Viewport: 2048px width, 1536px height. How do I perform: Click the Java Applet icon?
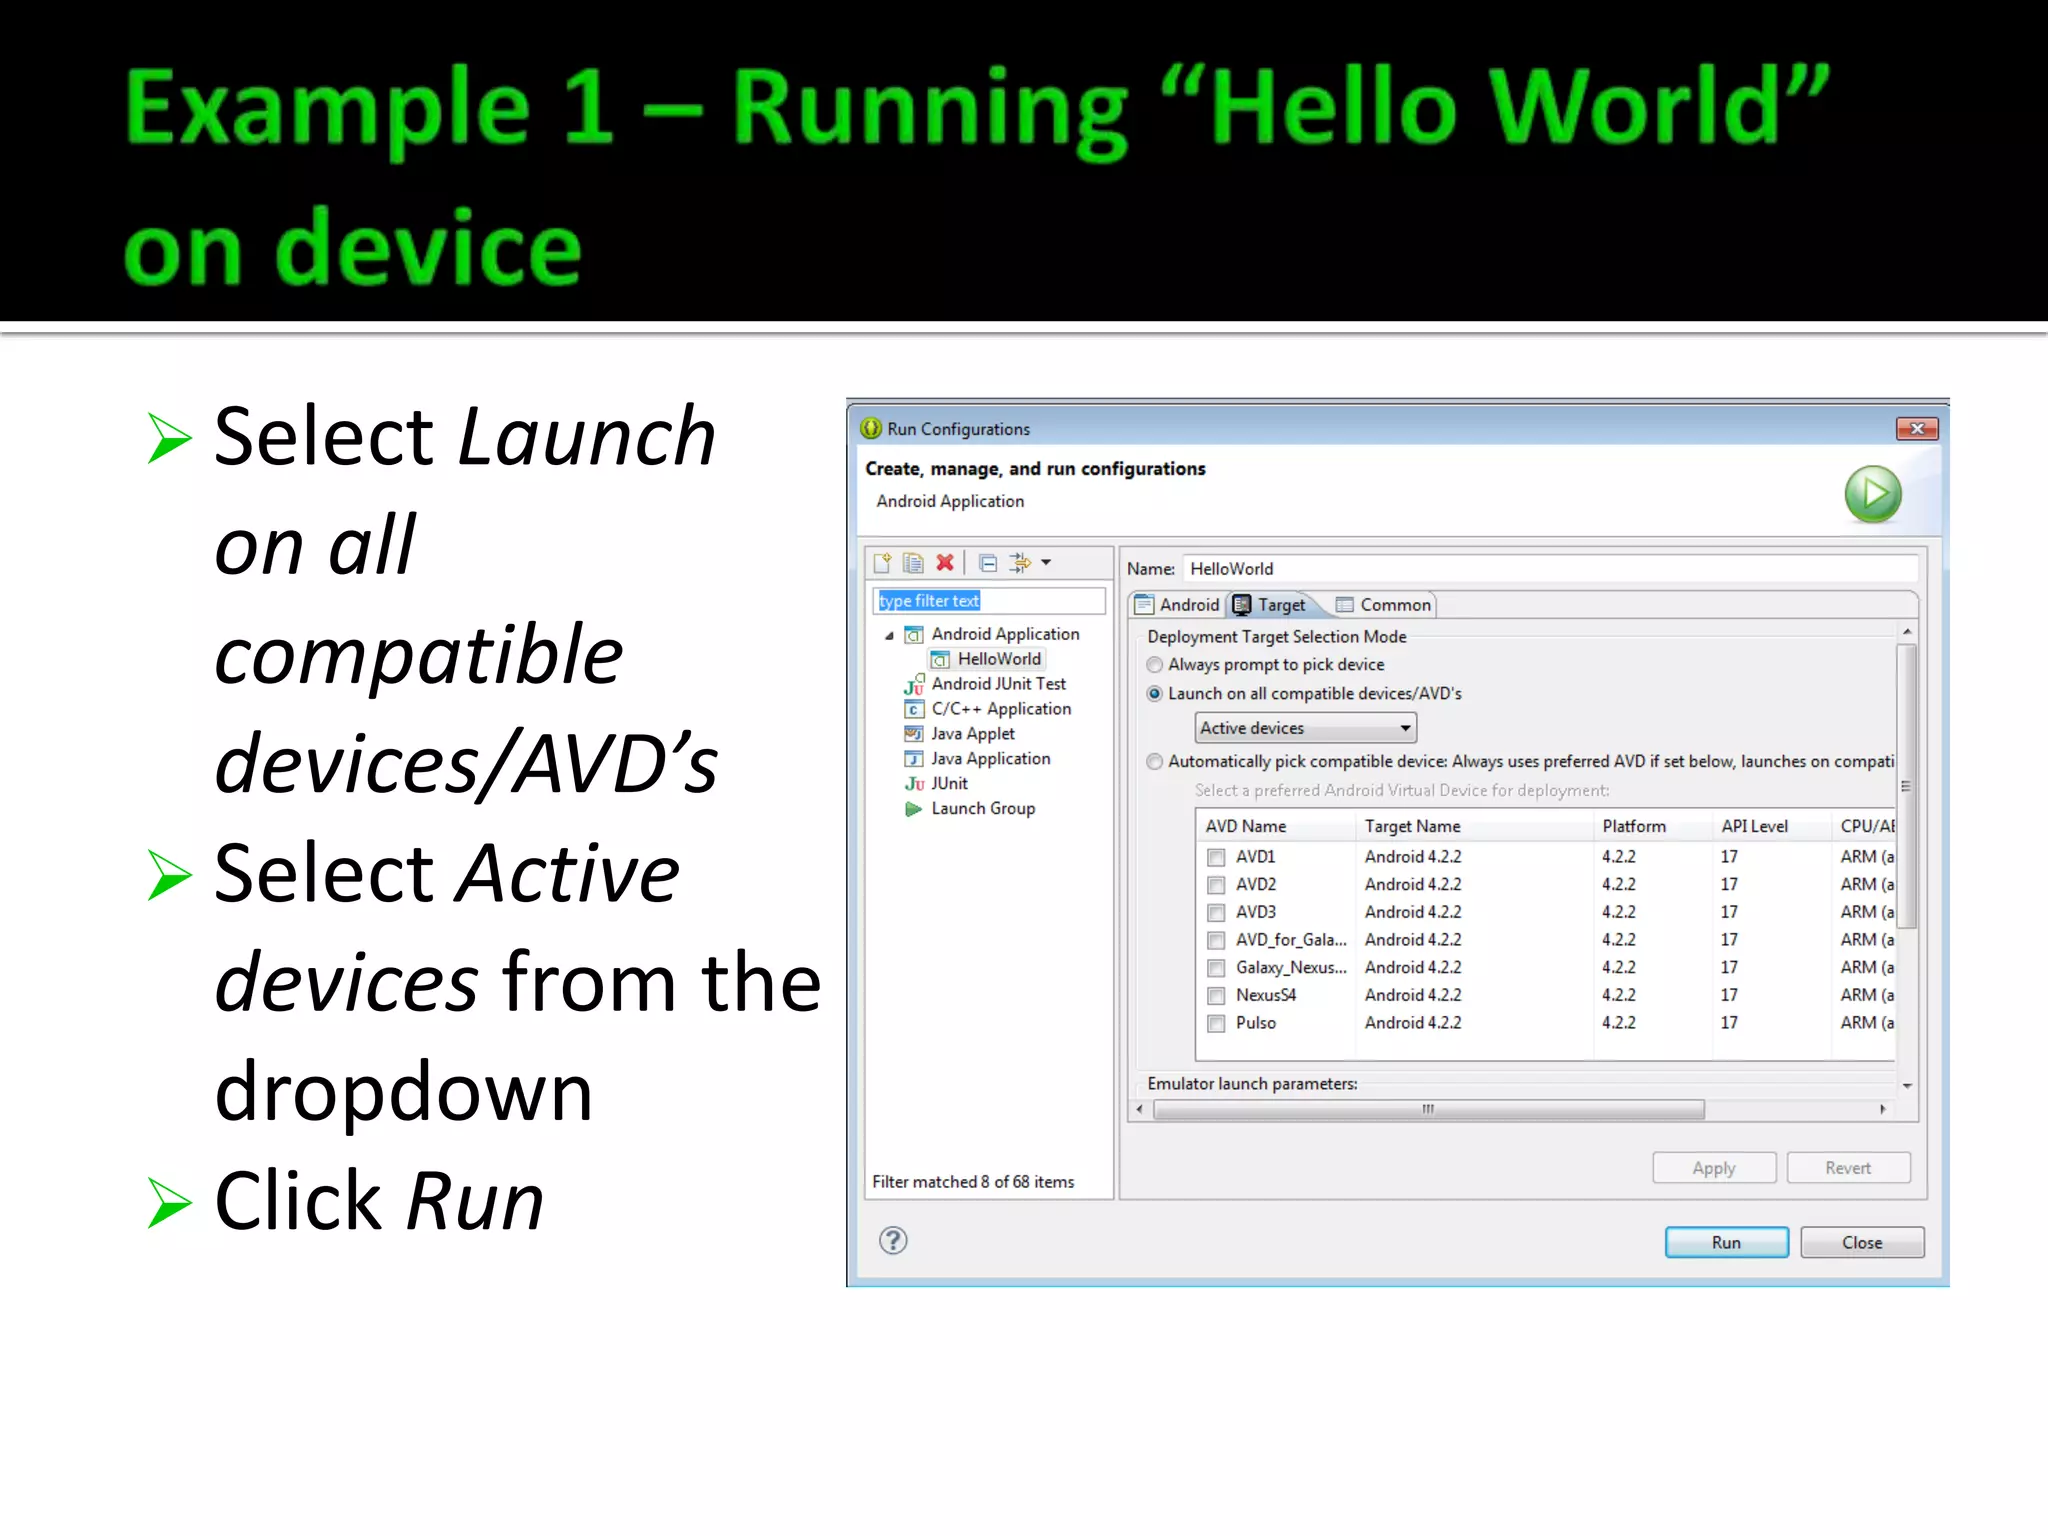(914, 735)
